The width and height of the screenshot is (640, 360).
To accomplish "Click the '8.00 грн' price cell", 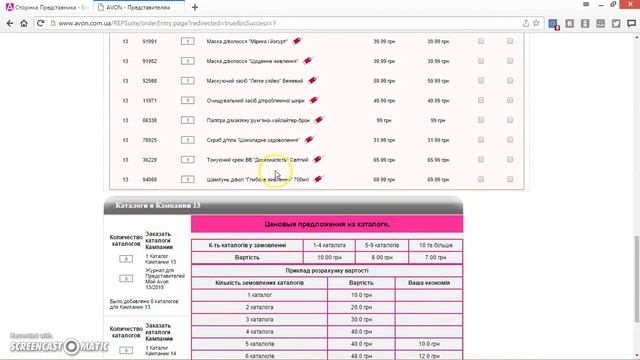I will point(382,258).
